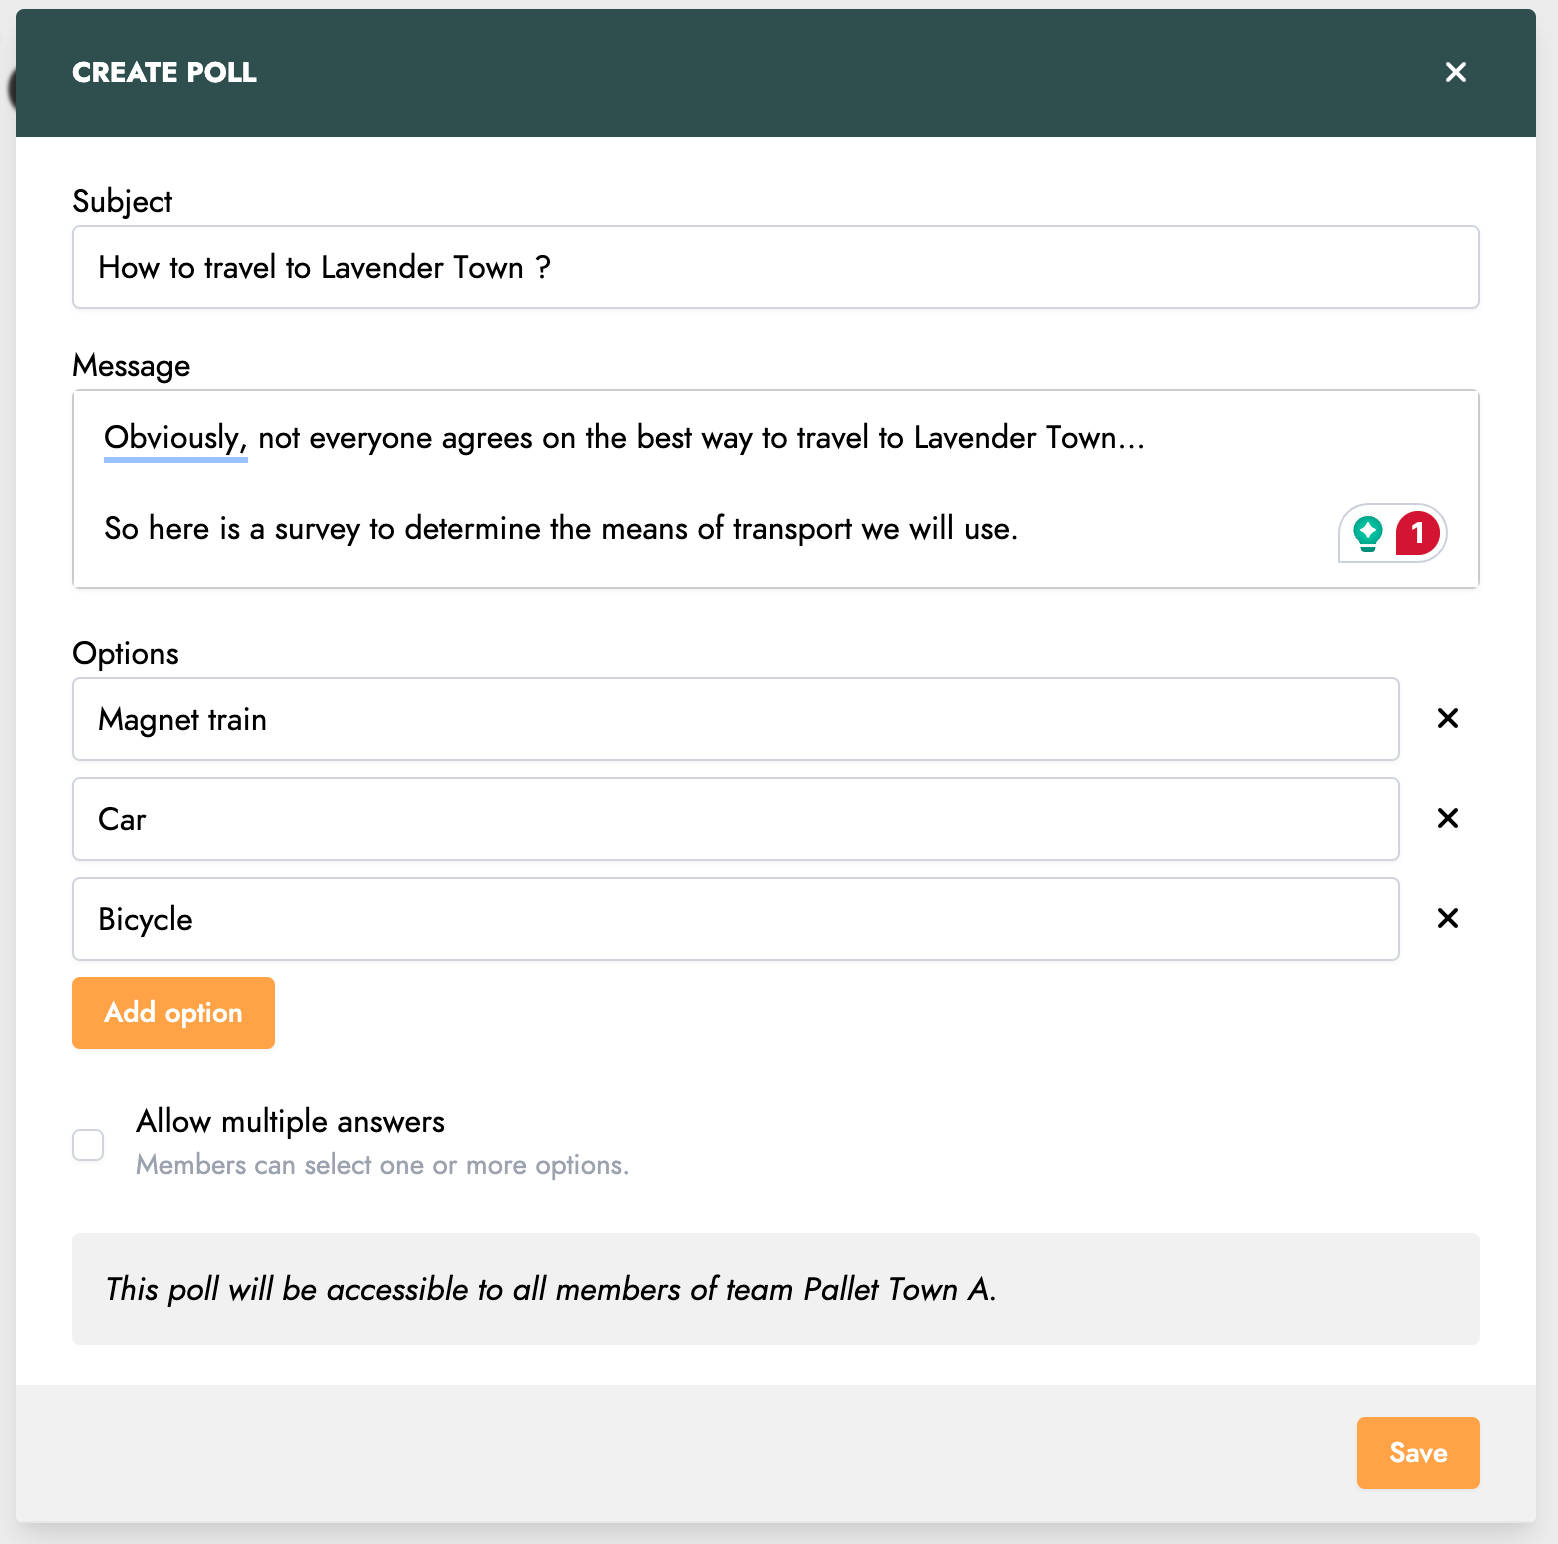Focus the Subject input field

pyautogui.click(x=775, y=267)
